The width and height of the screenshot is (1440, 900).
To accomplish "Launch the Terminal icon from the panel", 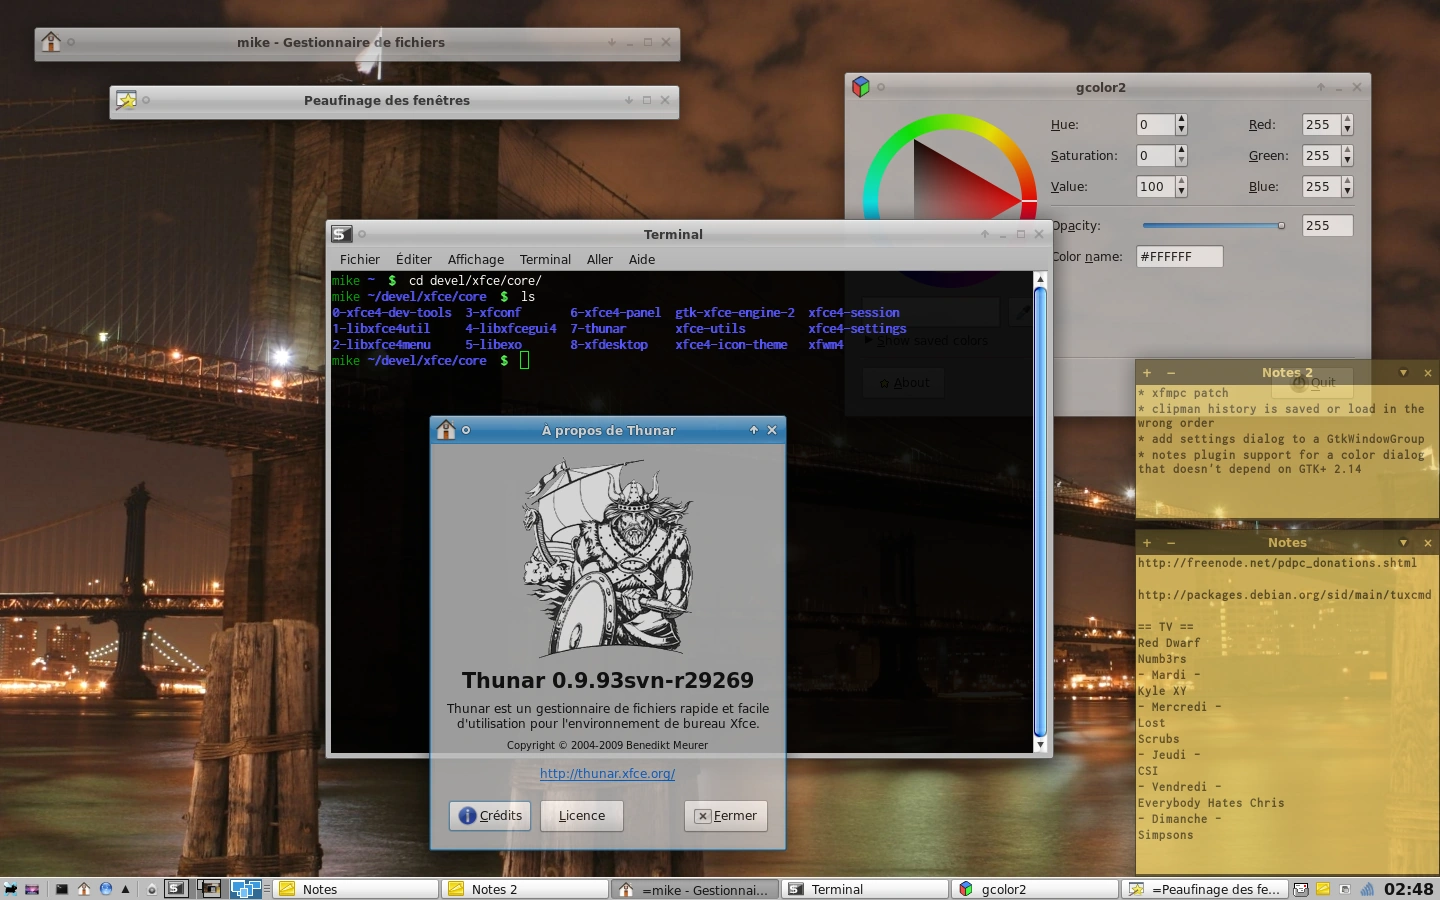I will (x=61, y=888).
